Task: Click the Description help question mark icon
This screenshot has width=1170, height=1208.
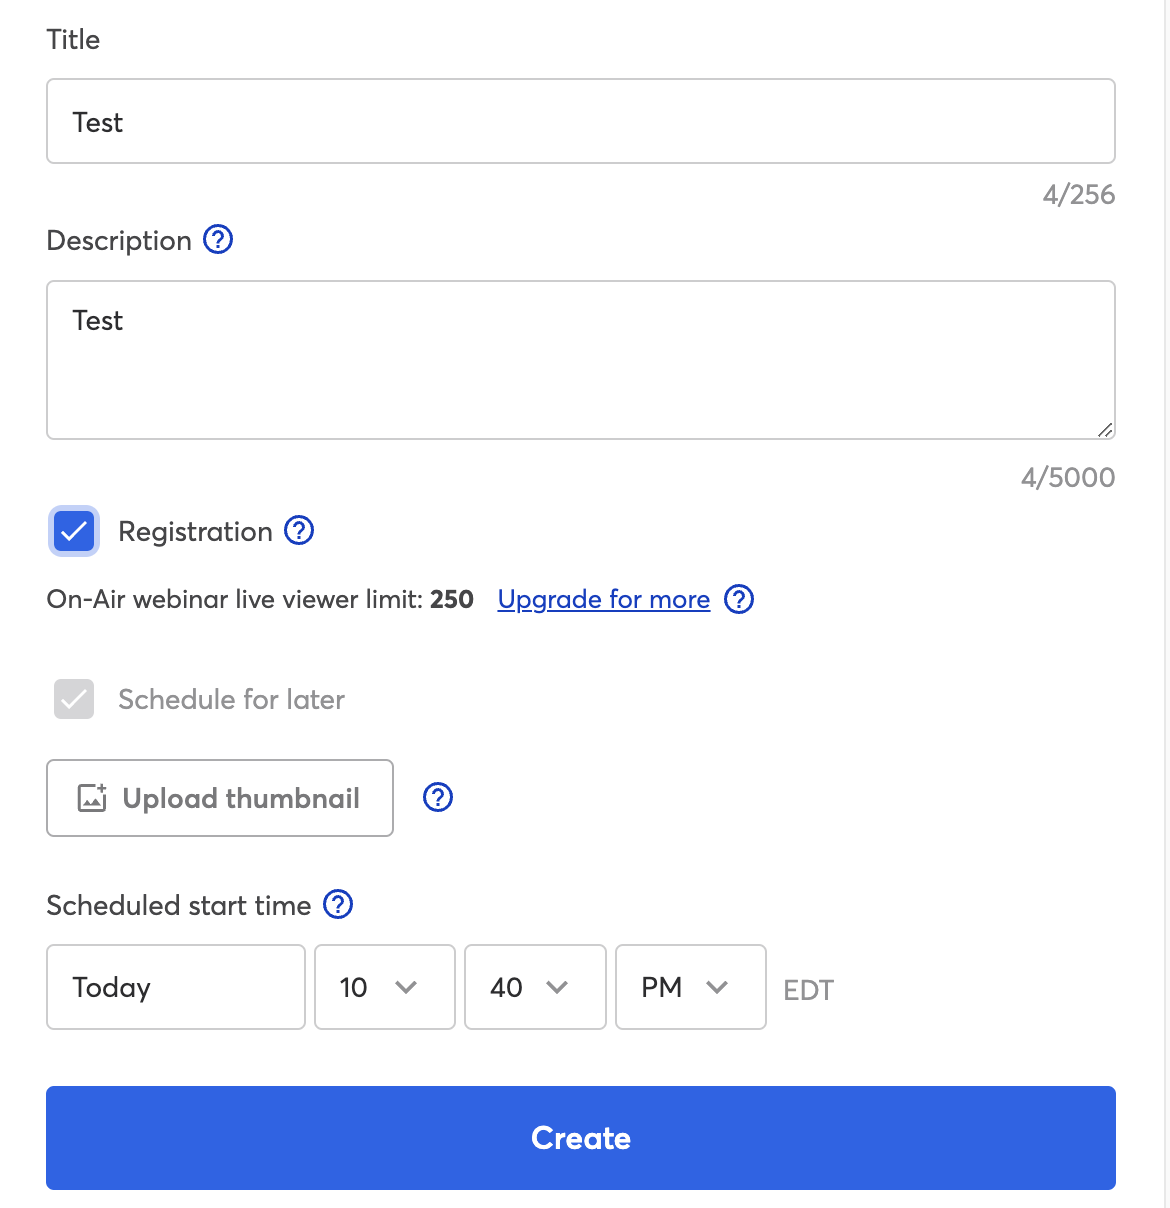Action: (218, 240)
